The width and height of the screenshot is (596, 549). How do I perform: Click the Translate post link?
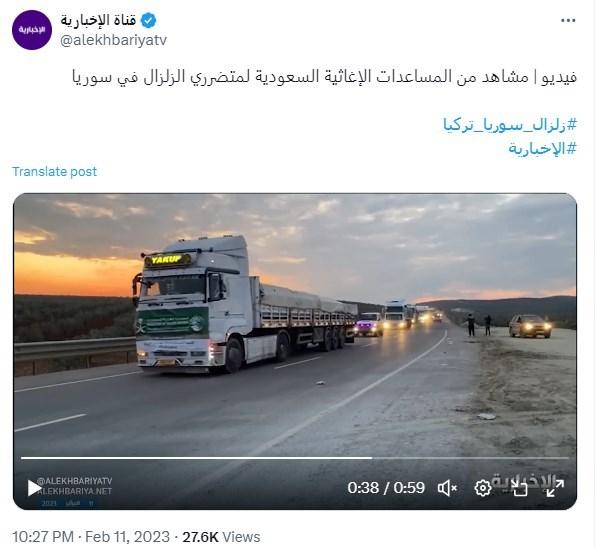point(54,171)
